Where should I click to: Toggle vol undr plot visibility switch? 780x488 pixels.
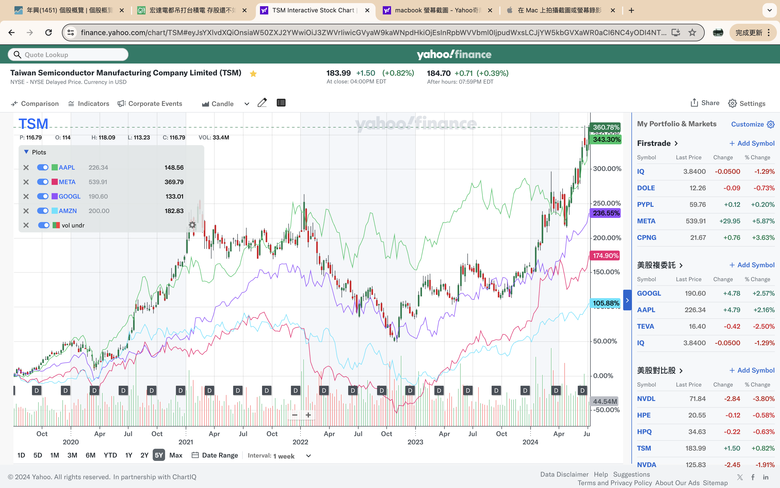click(x=43, y=225)
